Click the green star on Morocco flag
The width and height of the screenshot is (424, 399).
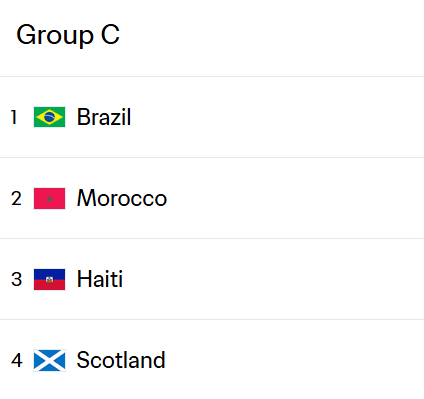click(x=49, y=199)
